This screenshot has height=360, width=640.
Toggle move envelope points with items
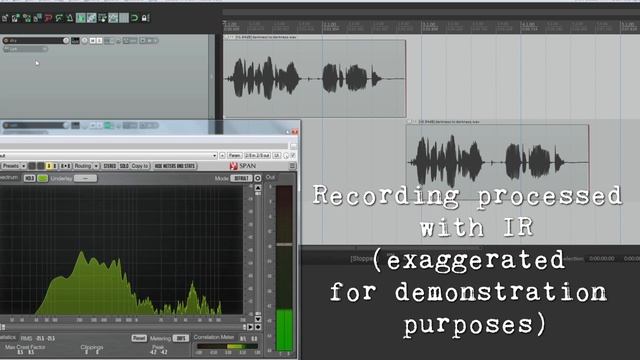click(x=113, y=18)
